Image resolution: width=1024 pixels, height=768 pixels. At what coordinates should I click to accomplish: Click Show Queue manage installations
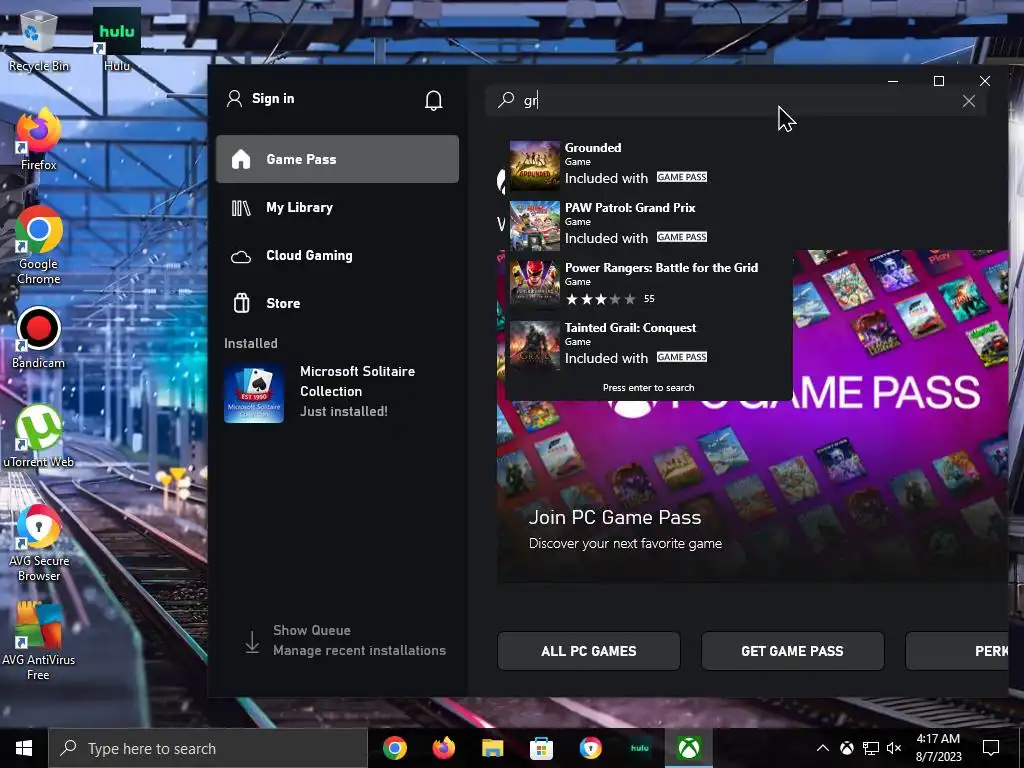click(359, 640)
